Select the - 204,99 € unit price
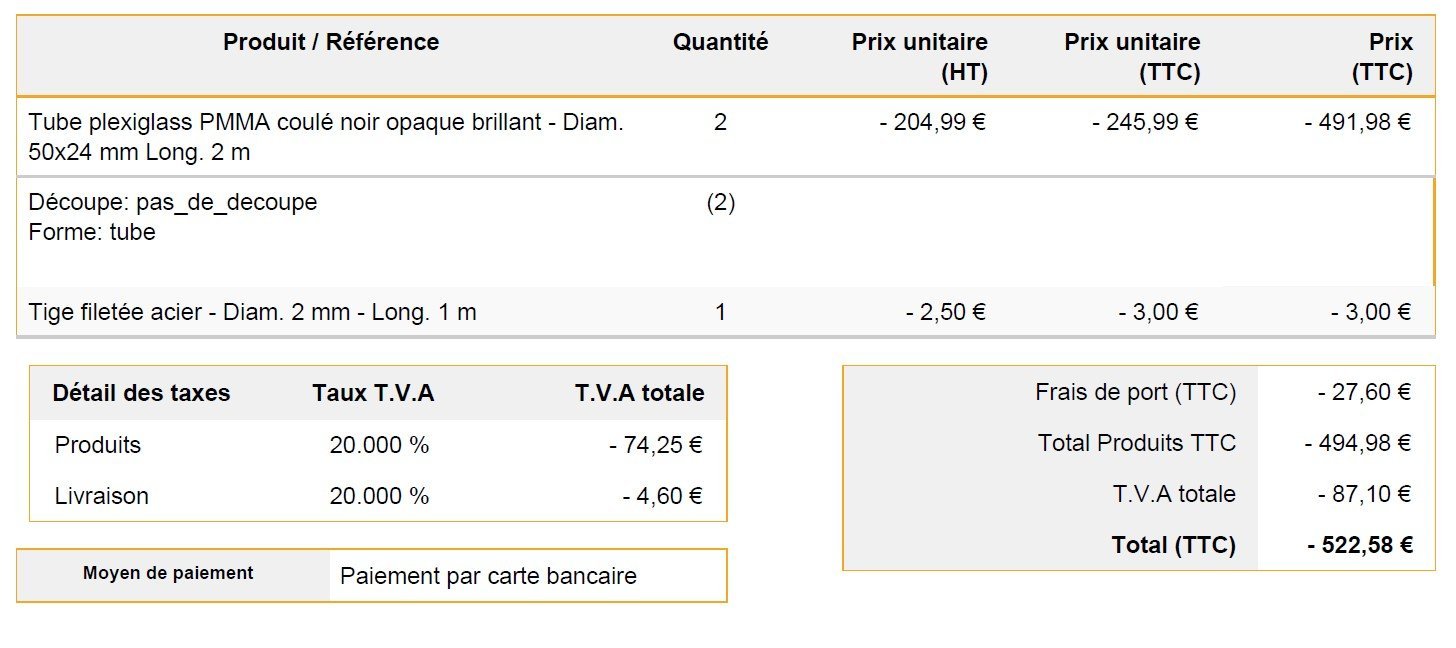The width and height of the screenshot is (1456, 648). pos(933,122)
